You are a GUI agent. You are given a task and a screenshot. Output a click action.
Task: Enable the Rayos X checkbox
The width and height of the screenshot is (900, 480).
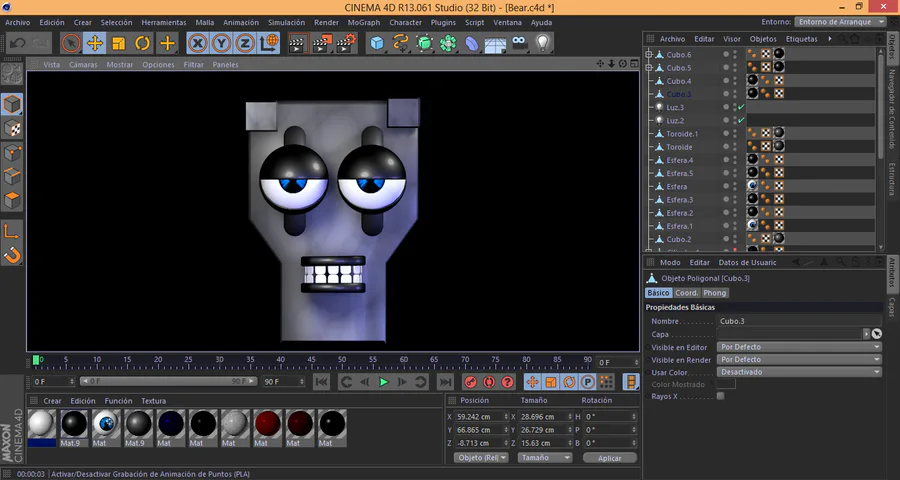(720, 397)
